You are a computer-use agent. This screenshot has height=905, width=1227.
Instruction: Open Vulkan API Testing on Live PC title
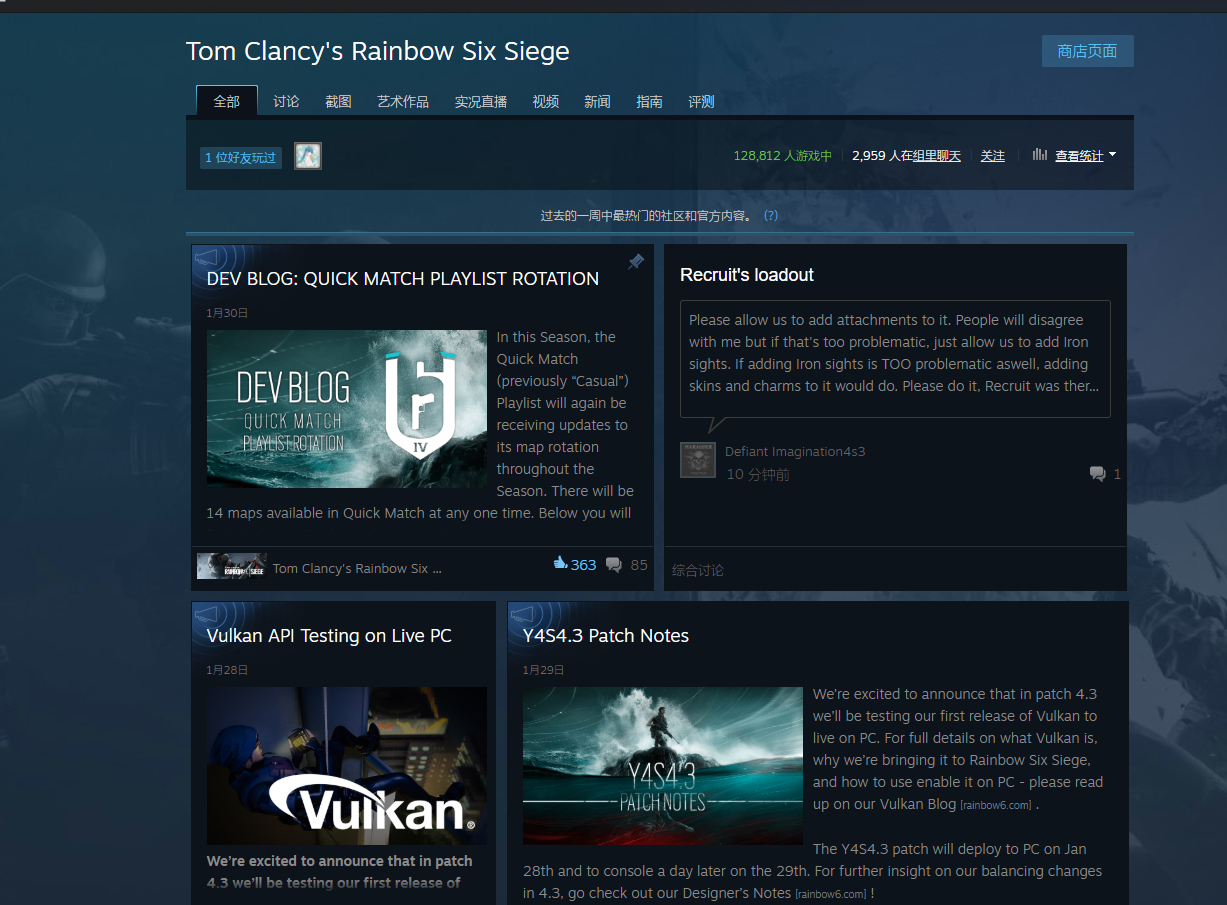(329, 636)
